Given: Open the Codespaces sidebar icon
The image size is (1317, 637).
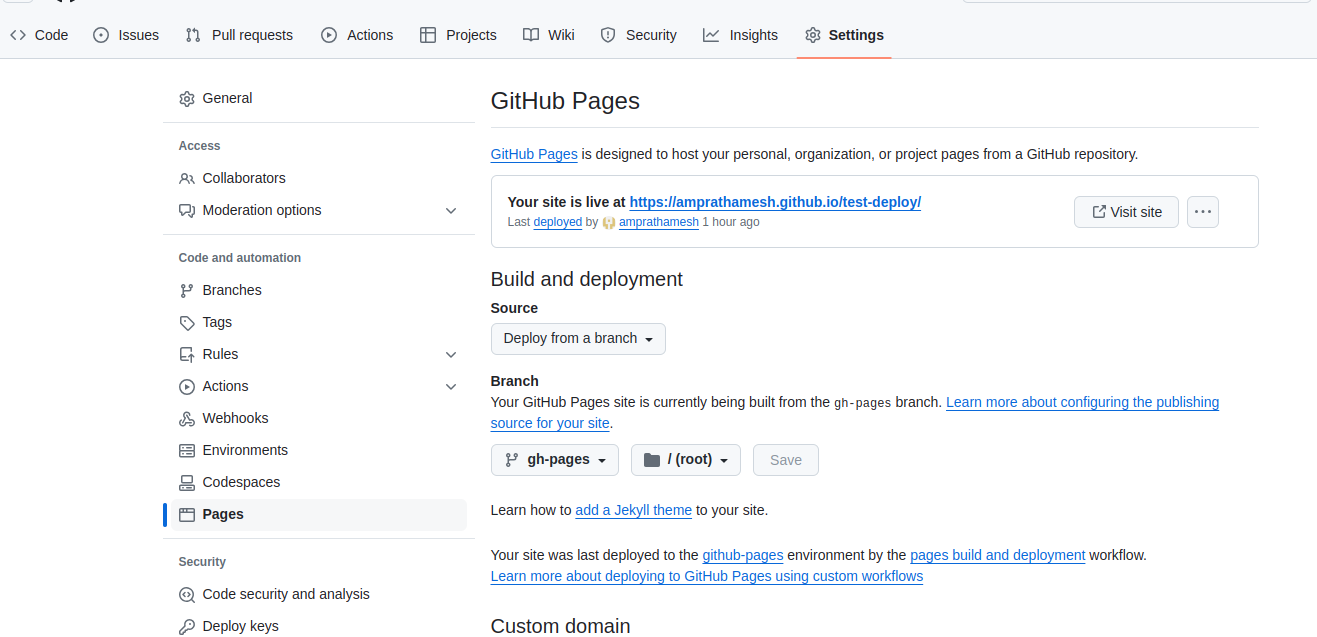Looking at the screenshot, I should (187, 482).
